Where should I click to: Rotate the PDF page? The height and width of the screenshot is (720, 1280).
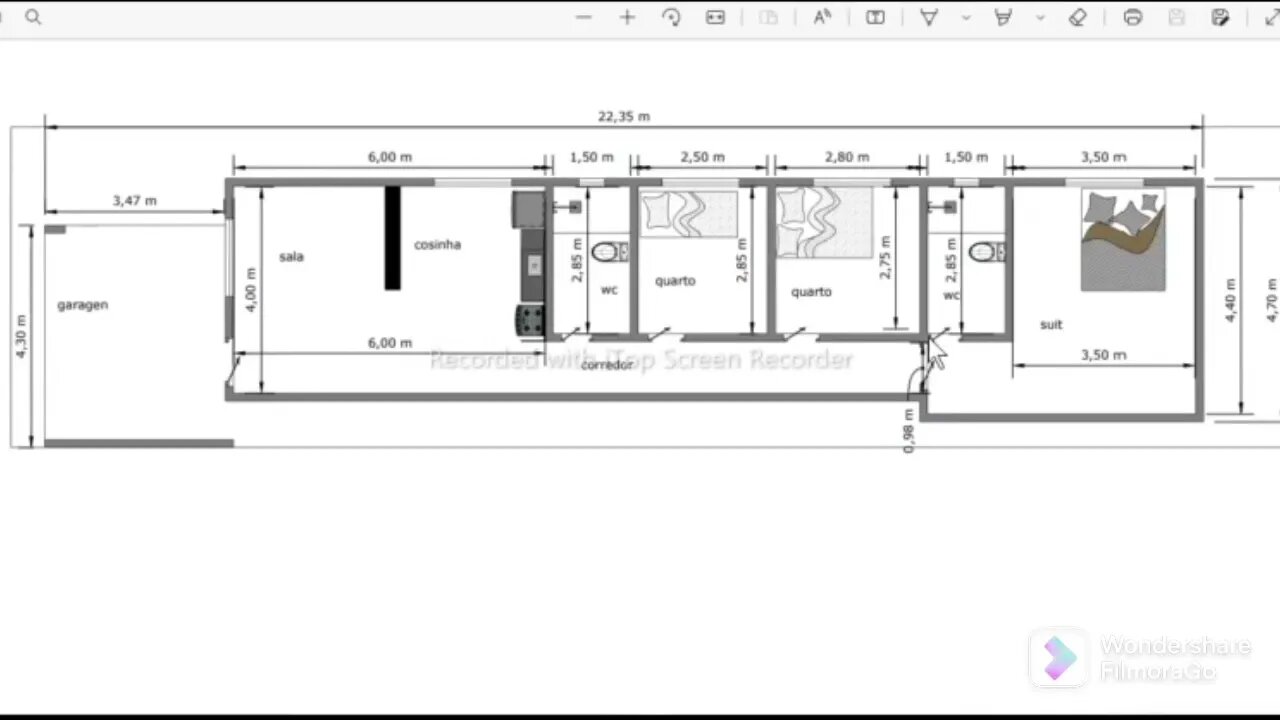(x=671, y=17)
